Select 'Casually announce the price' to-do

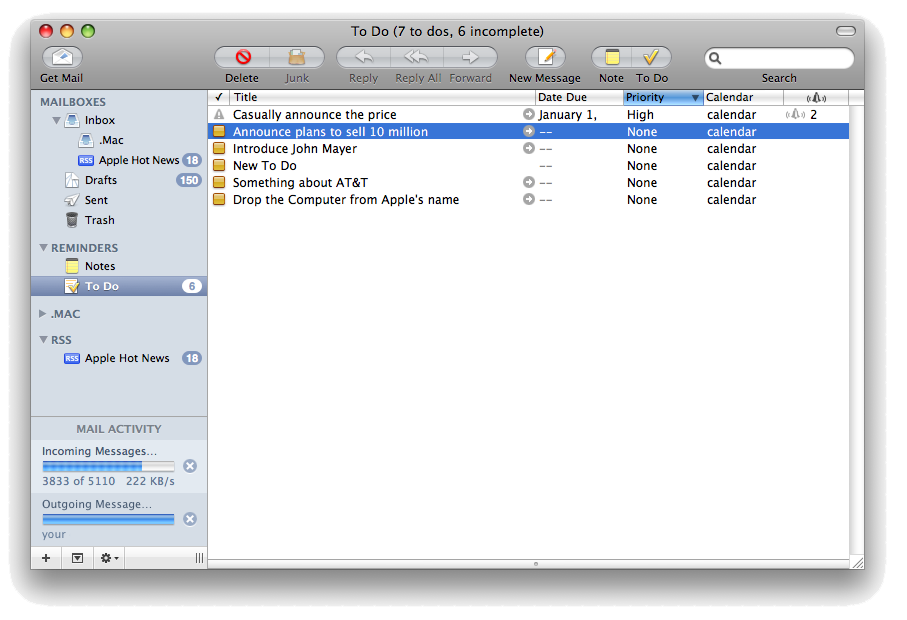(315, 115)
